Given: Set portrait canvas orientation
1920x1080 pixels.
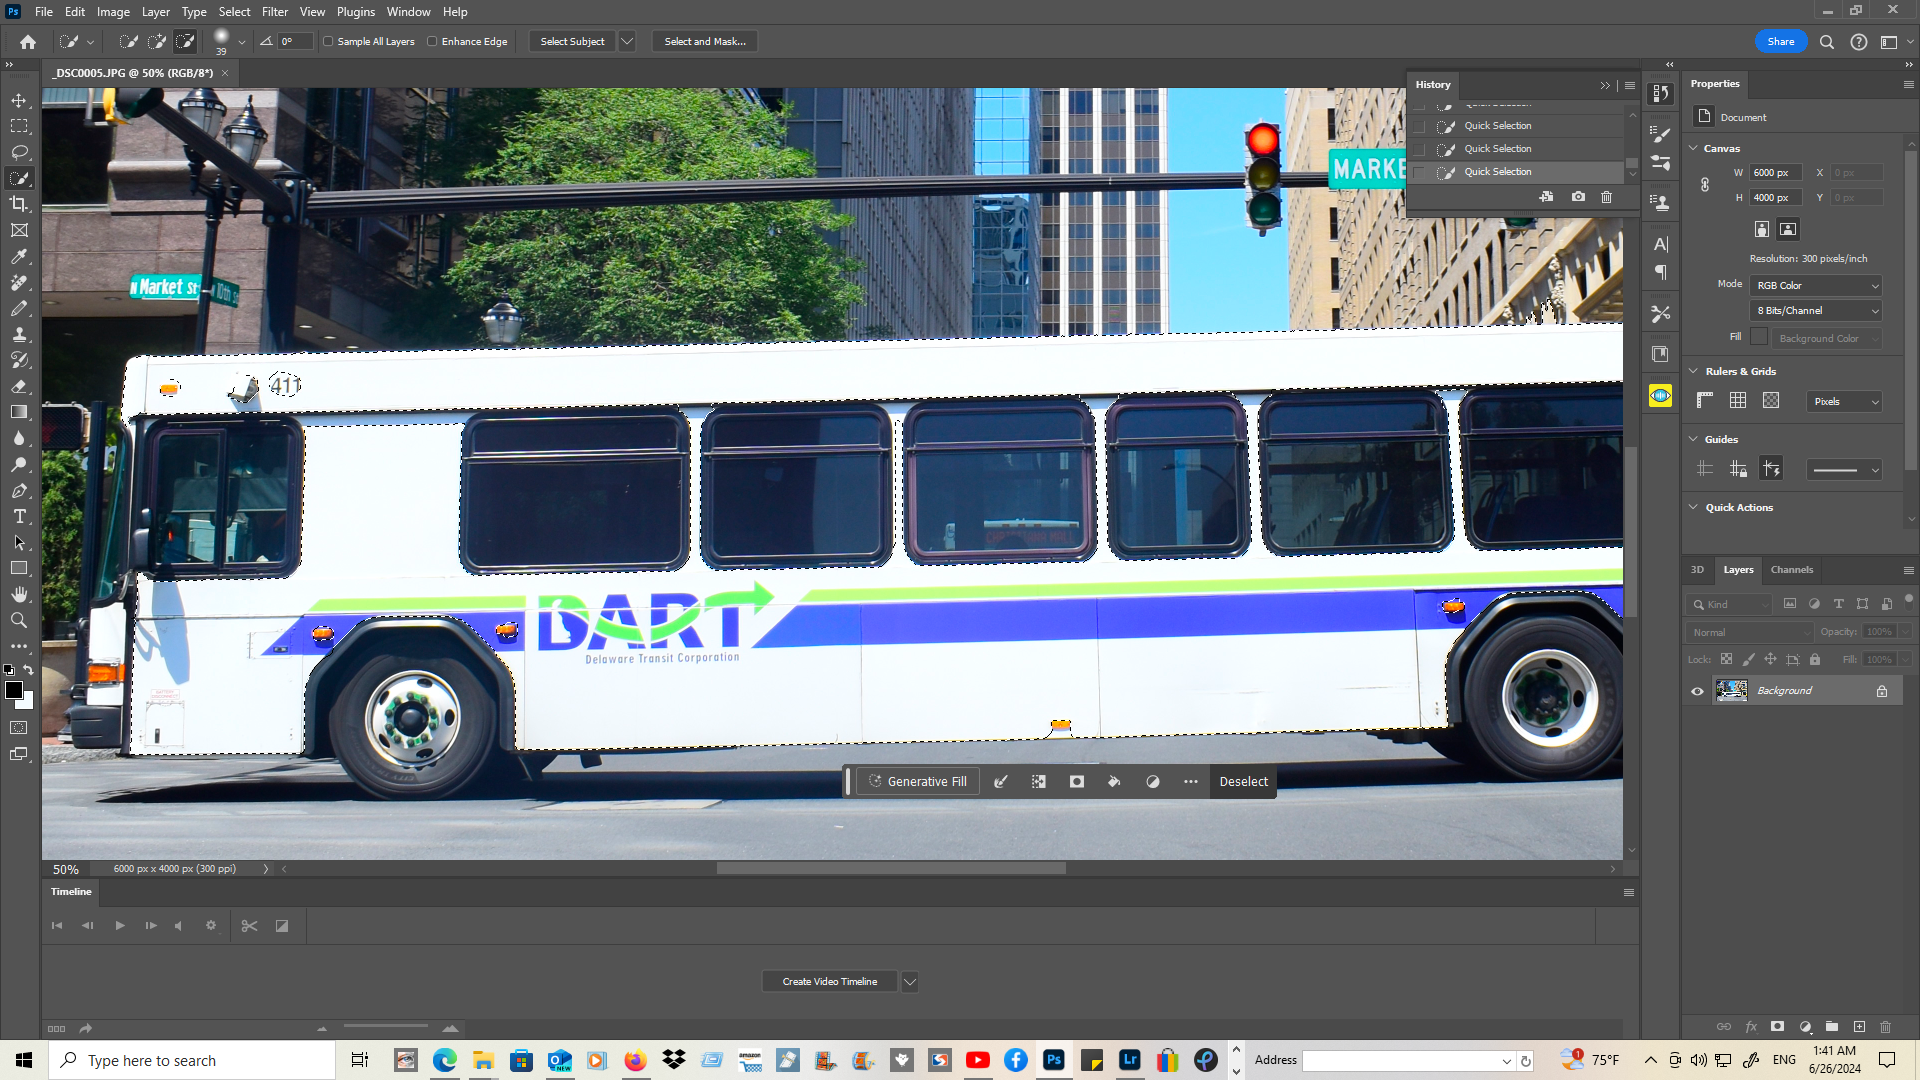Looking at the screenshot, I should (1762, 229).
